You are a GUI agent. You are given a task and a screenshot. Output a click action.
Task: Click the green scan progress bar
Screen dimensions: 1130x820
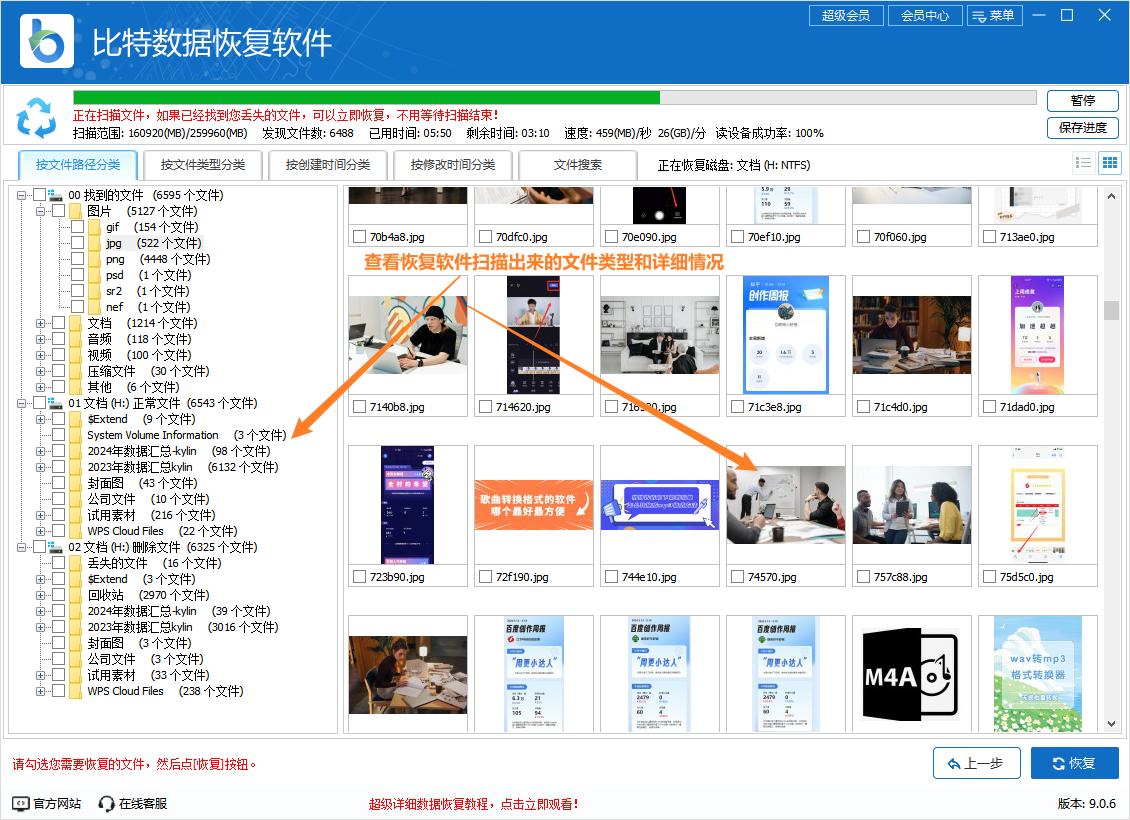366,98
